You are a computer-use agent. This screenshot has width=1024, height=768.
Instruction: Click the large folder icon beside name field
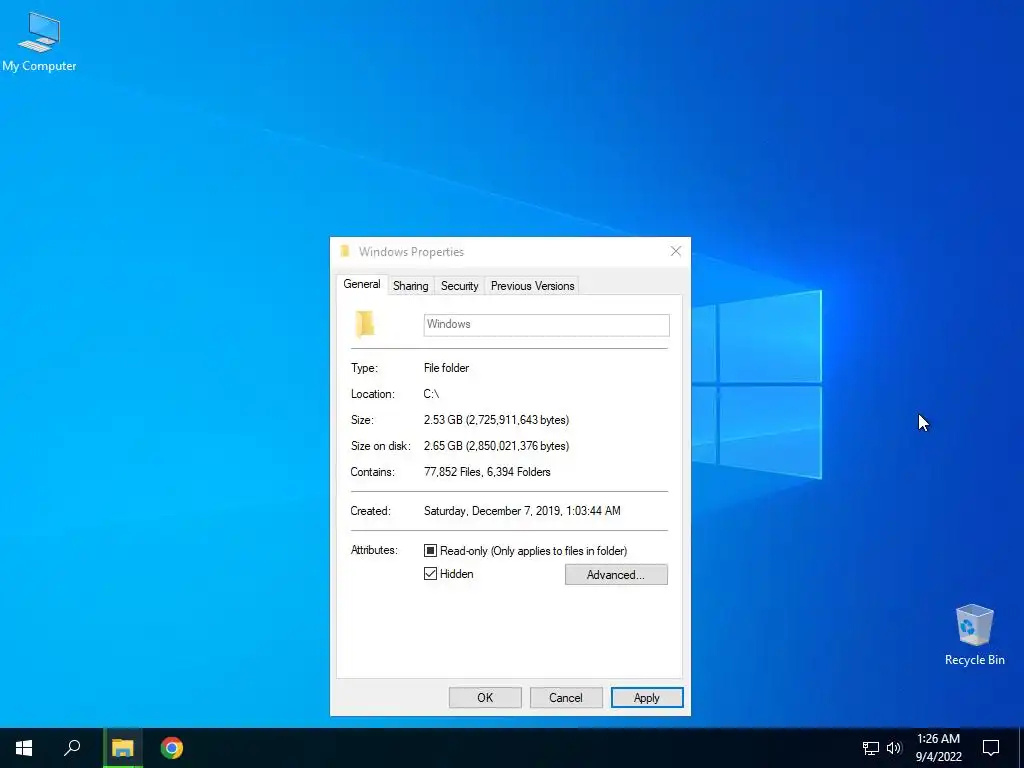tap(365, 324)
